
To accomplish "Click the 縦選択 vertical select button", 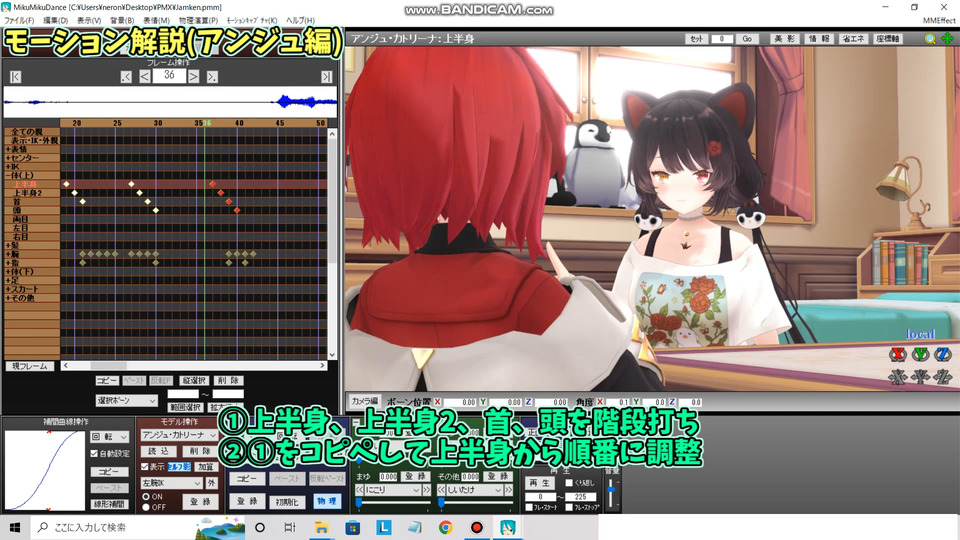I will [x=194, y=381].
